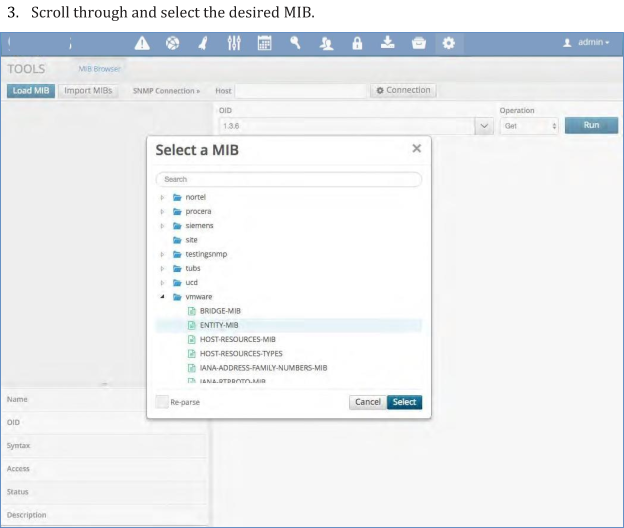The image size is (624, 528).
Task: Open the admin user menu
Action: (x=586, y=43)
